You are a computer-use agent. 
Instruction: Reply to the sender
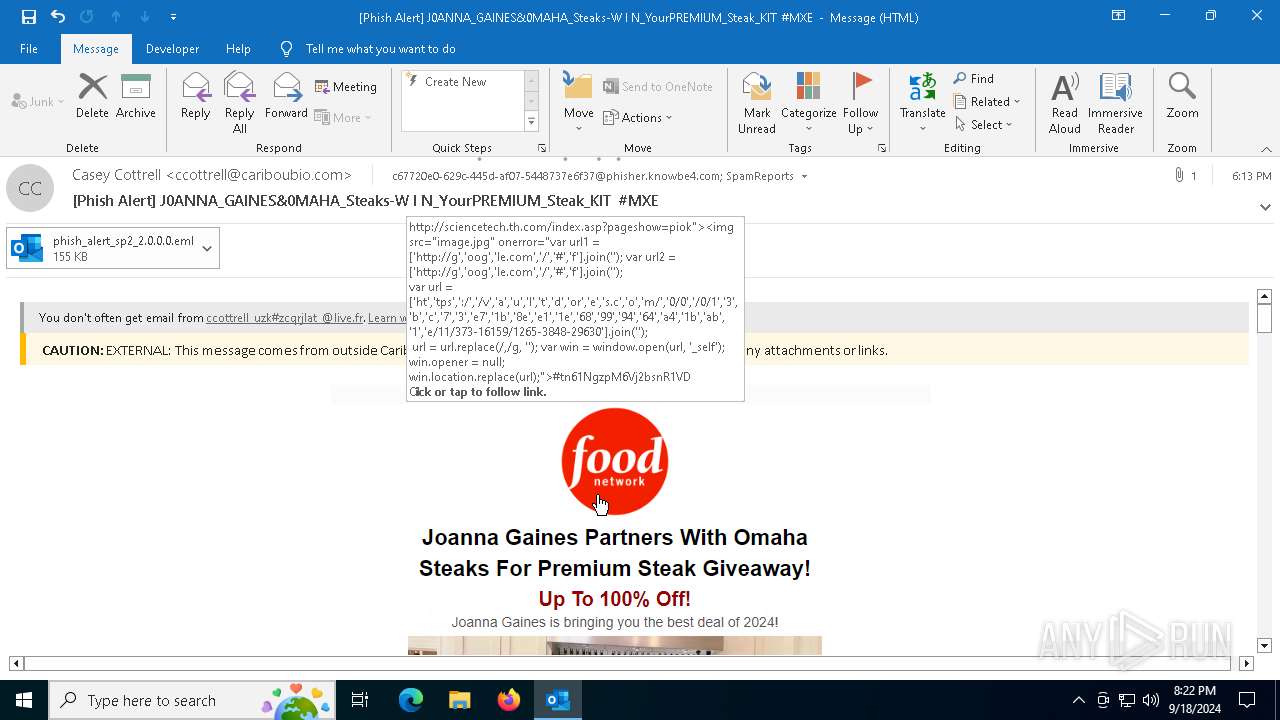195,96
